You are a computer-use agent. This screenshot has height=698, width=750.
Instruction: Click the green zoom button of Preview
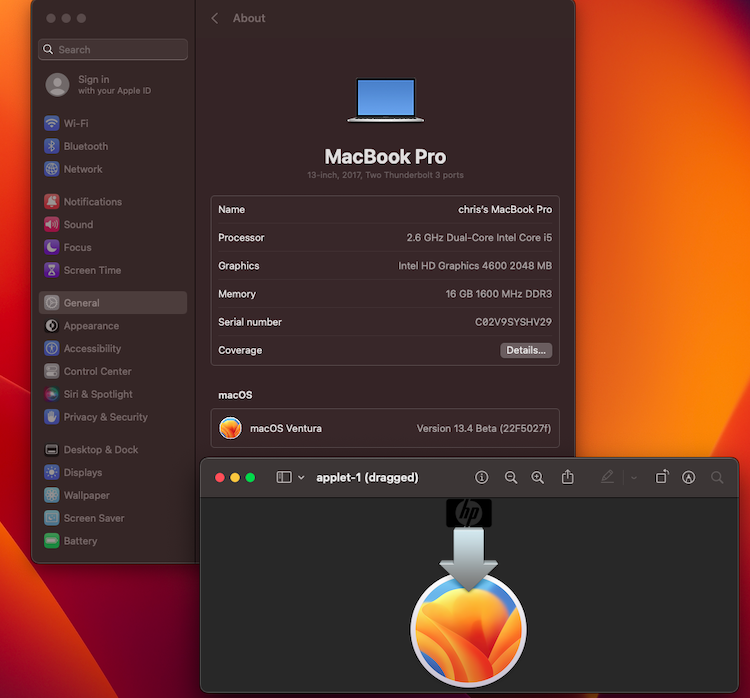pyautogui.click(x=250, y=477)
